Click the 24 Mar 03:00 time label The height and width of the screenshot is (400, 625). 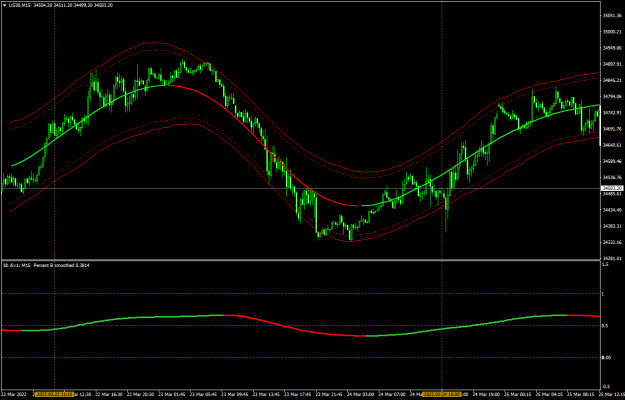coord(362,394)
